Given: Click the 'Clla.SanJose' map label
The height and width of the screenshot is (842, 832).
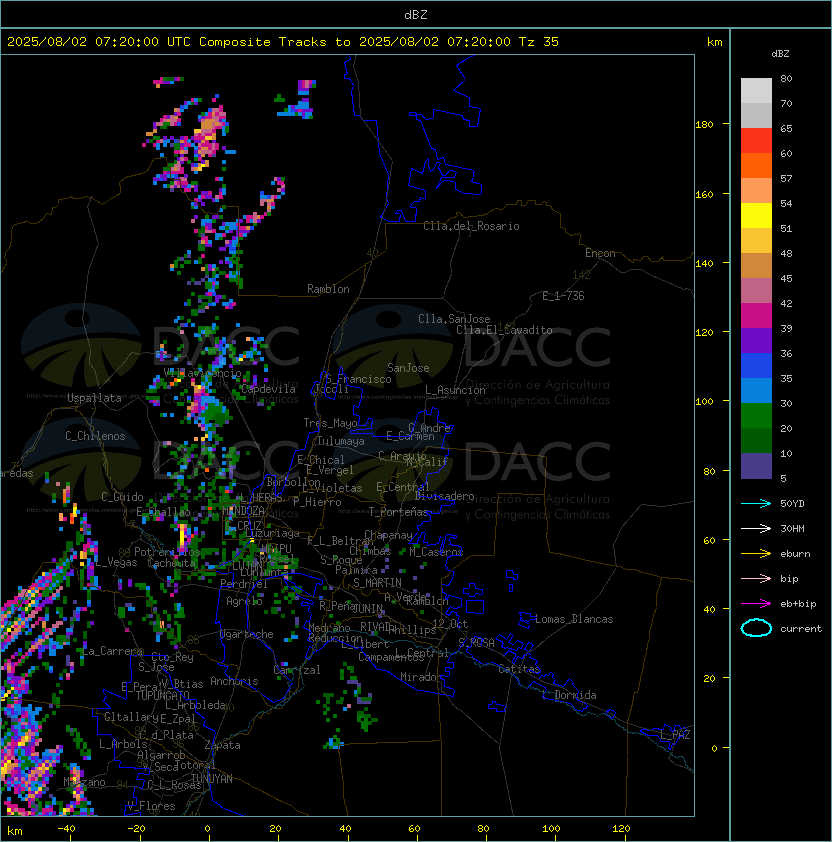Looking at the screenshot, I should pyautogui.click(x=454, y=319).
